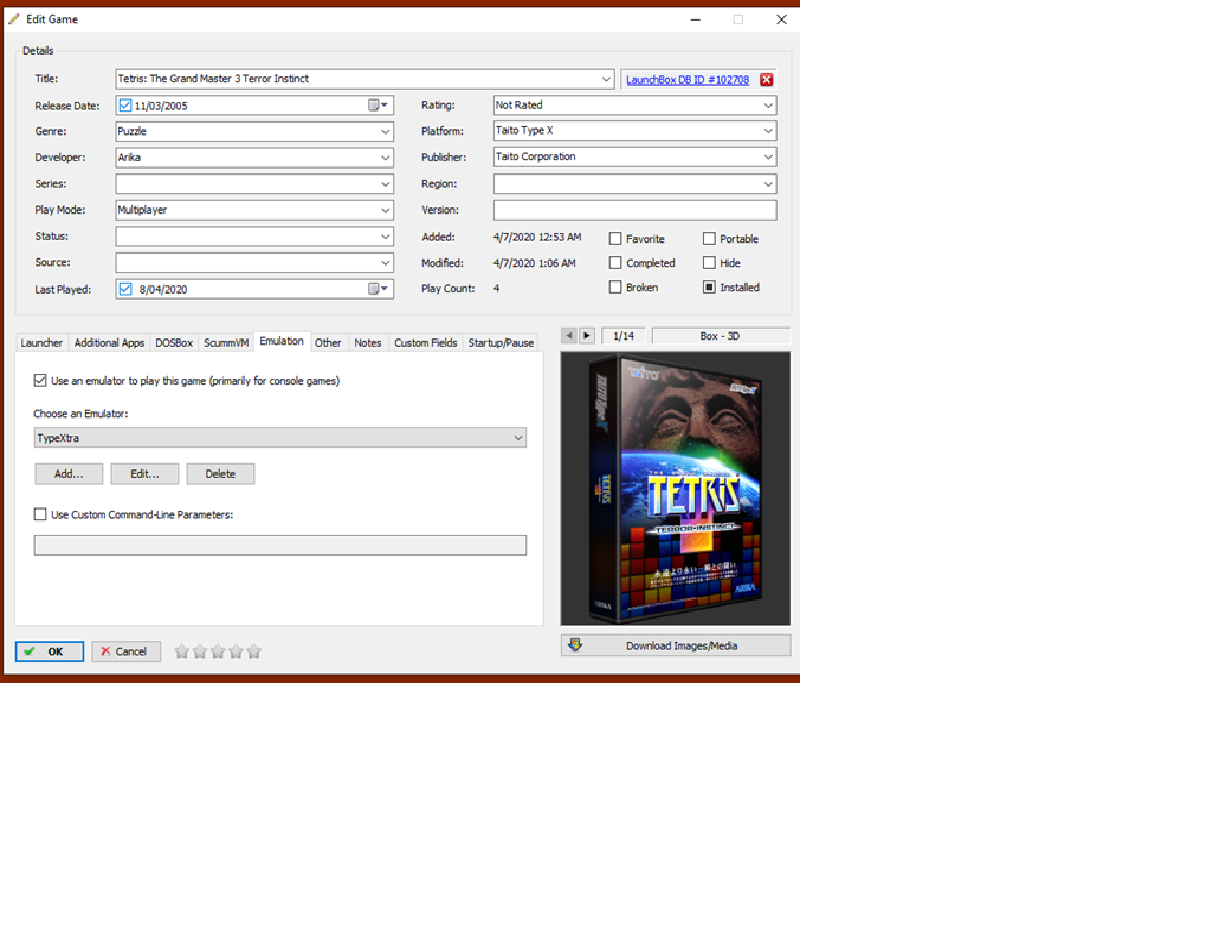
Task: Open the Notes tab
Action: click(x=368, y=343)
